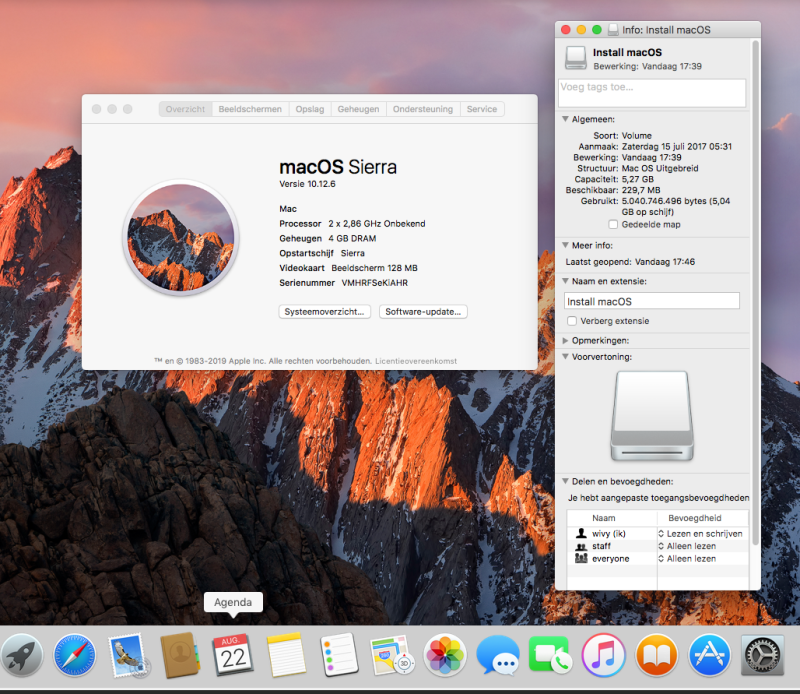The height and width of the screenshot is (694, 800).
Task: Switch to the Opslag tab
Action: pyautogui.click(x=310, y=109)
